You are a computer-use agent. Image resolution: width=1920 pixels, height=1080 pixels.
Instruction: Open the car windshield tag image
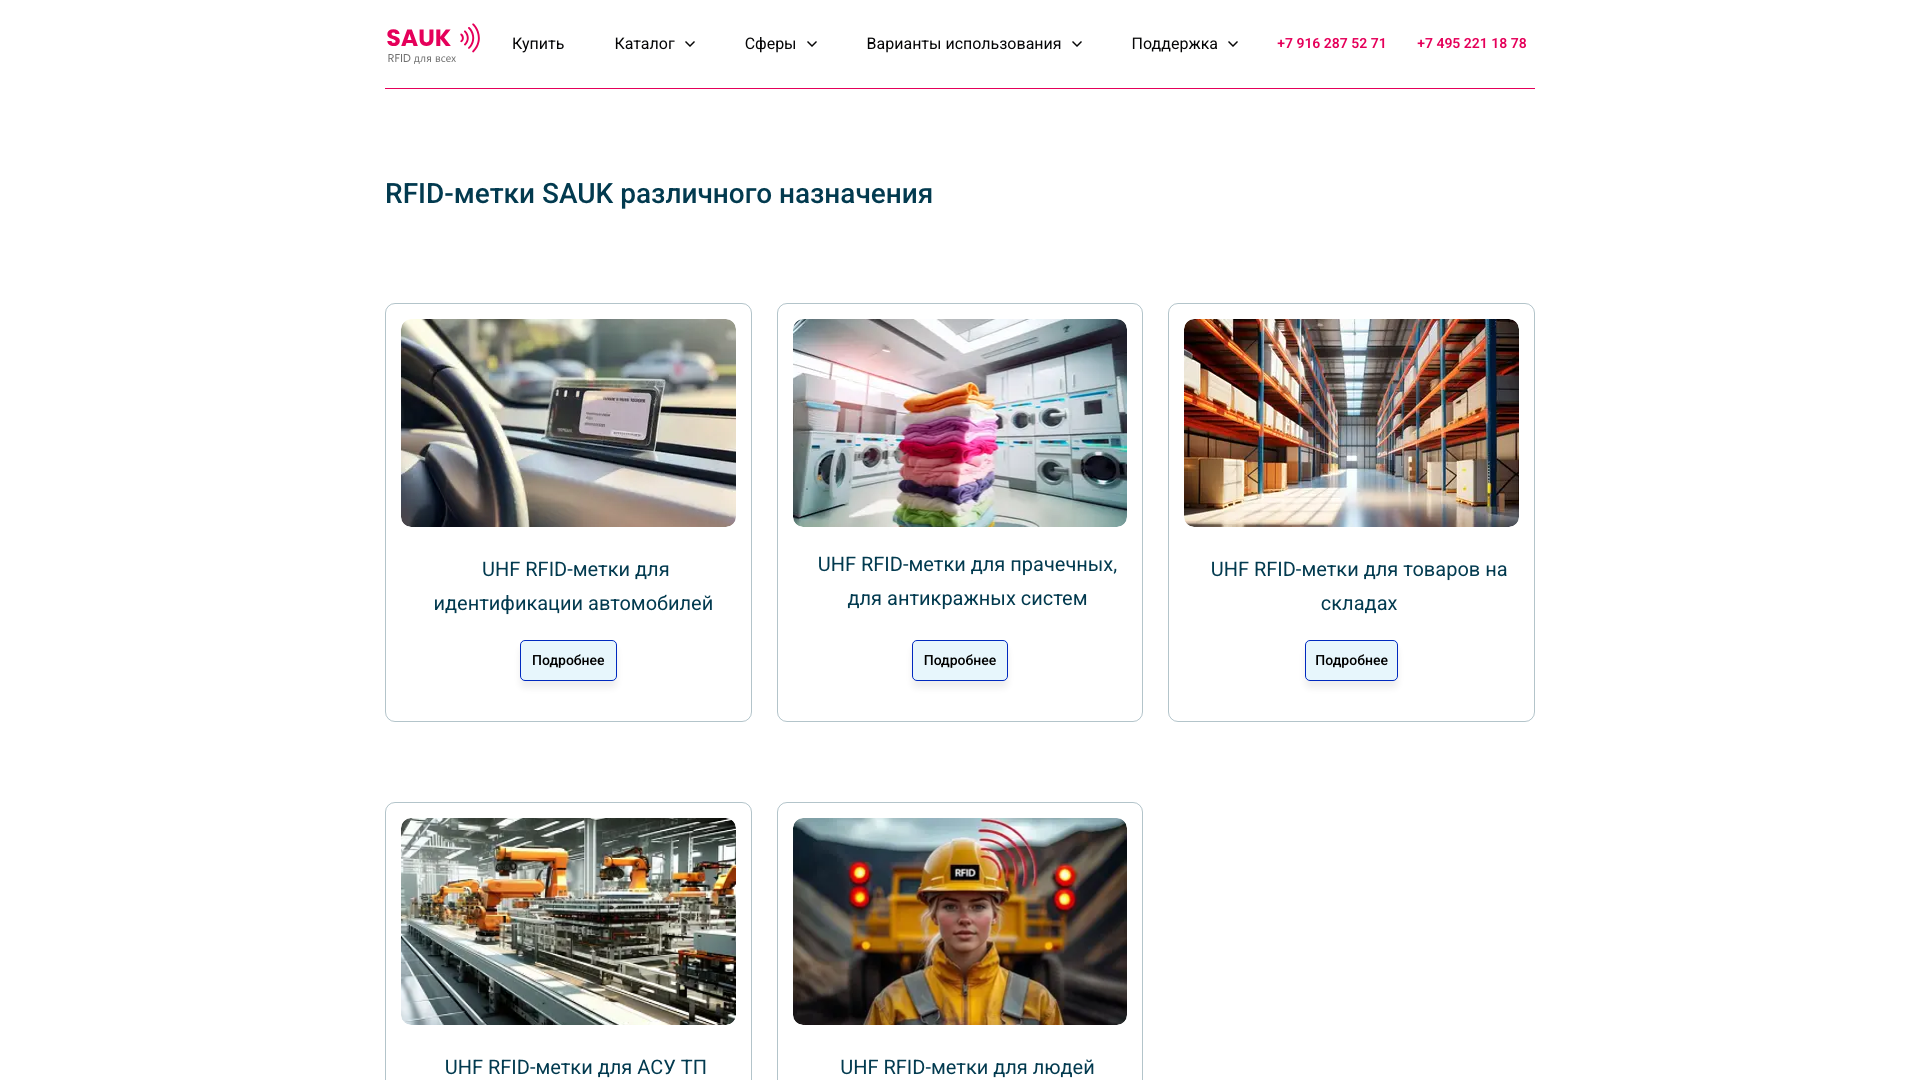(568, 423)
